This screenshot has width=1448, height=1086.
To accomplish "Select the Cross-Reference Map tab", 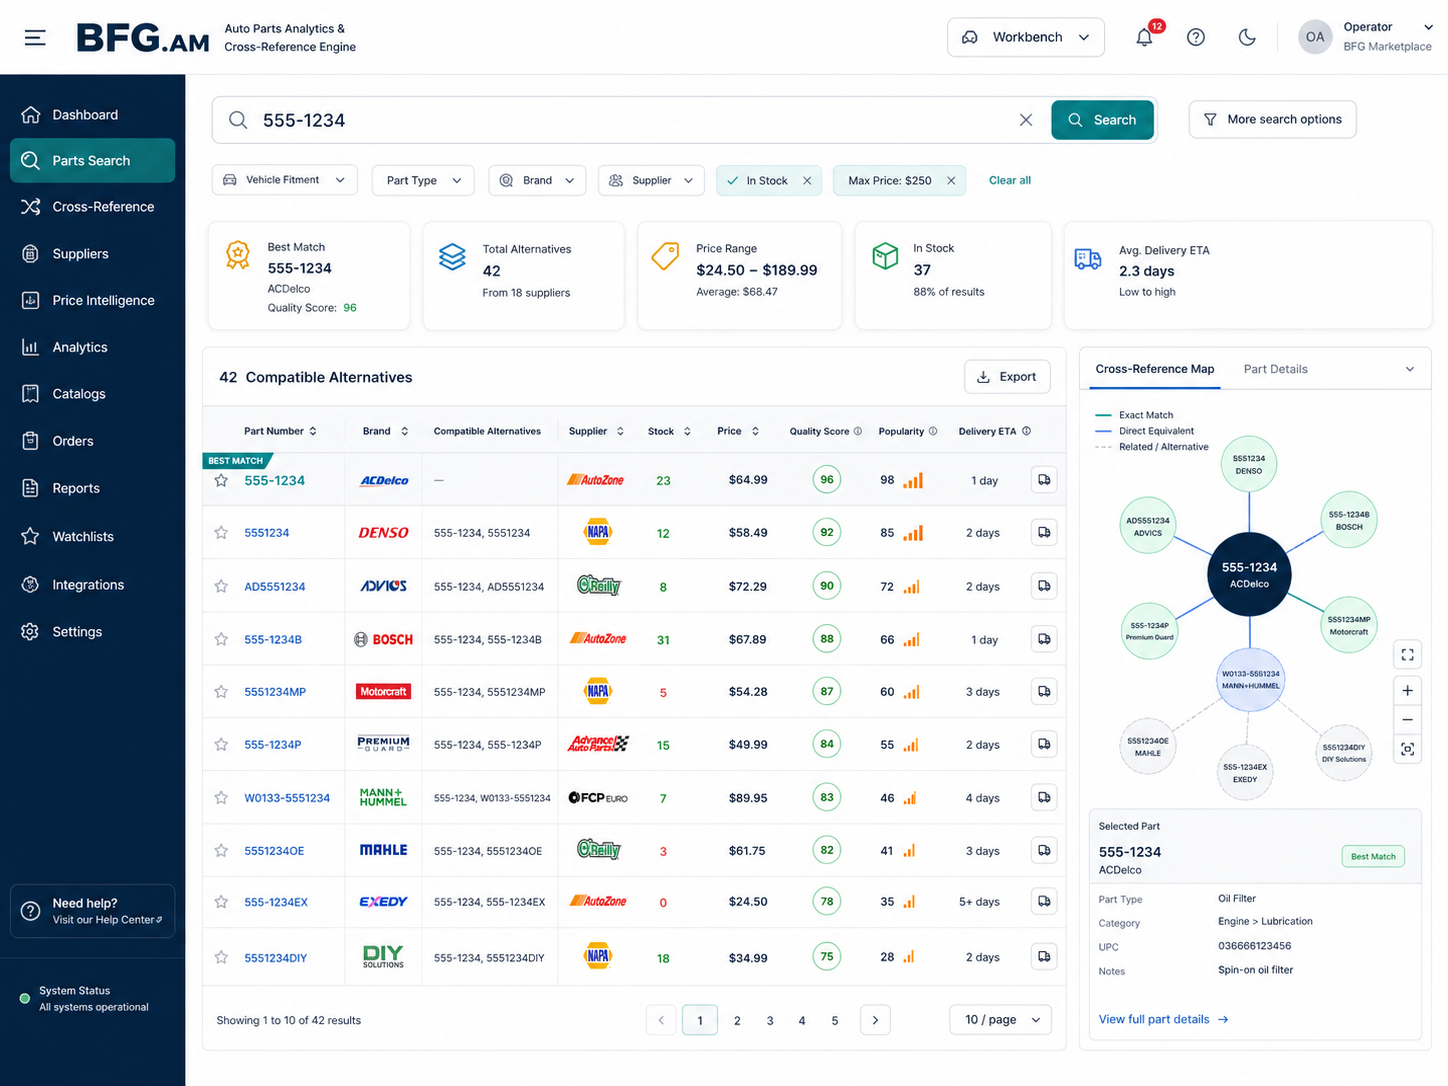I will (1154, 369).
